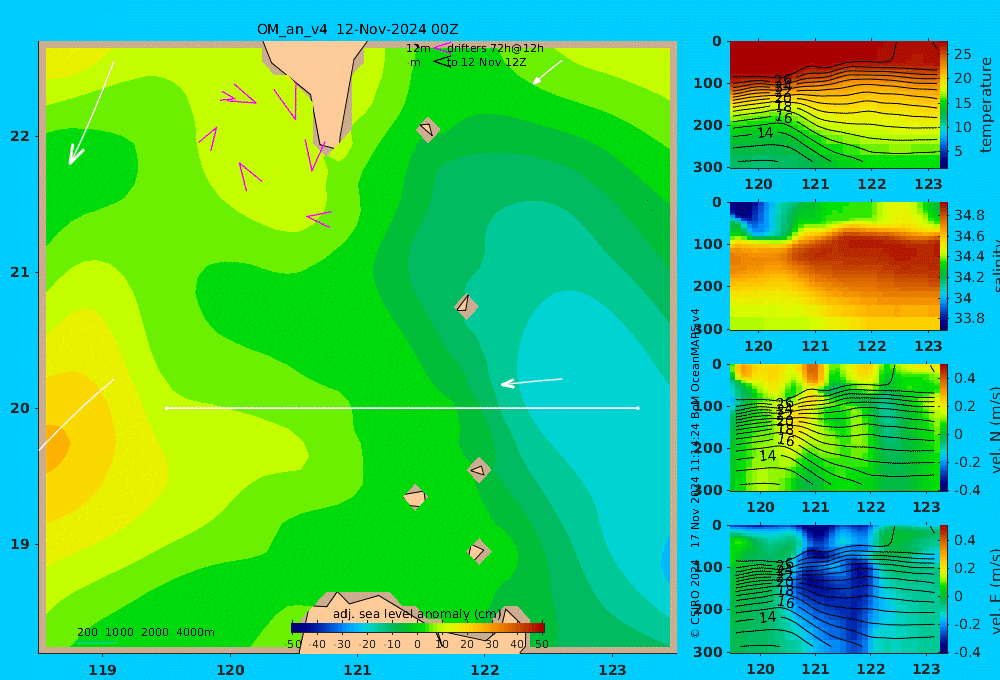Viewport: 1000px width, 680px height.
Task: Click the 34.8 tick on salinity colorbar
Action: pos(969,215)
